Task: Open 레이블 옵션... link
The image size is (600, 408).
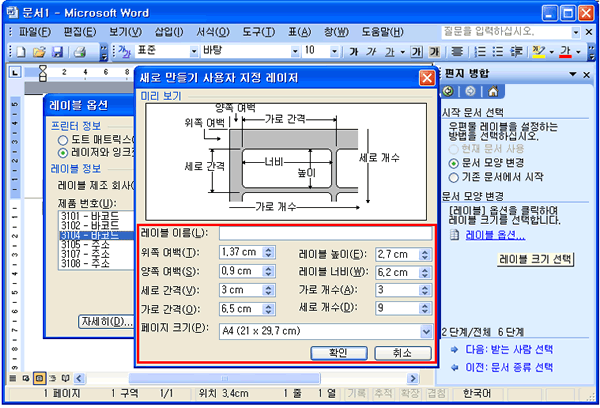Action: 495,235
